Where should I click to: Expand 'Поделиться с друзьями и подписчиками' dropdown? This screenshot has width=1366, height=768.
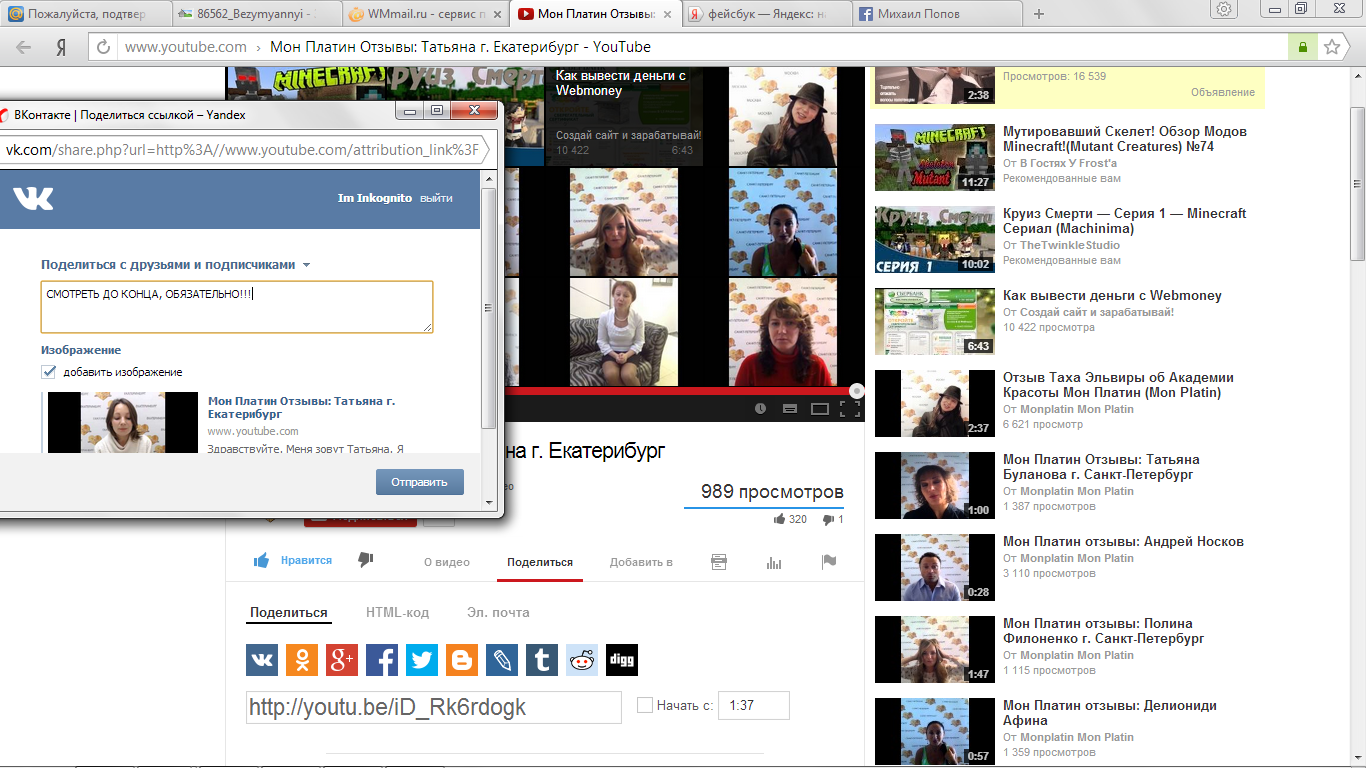click(175, 265)
